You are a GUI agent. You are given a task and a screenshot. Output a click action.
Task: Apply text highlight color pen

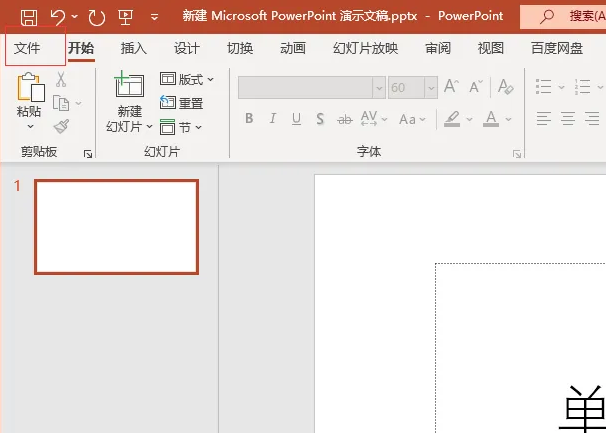(x=452, y=119)
